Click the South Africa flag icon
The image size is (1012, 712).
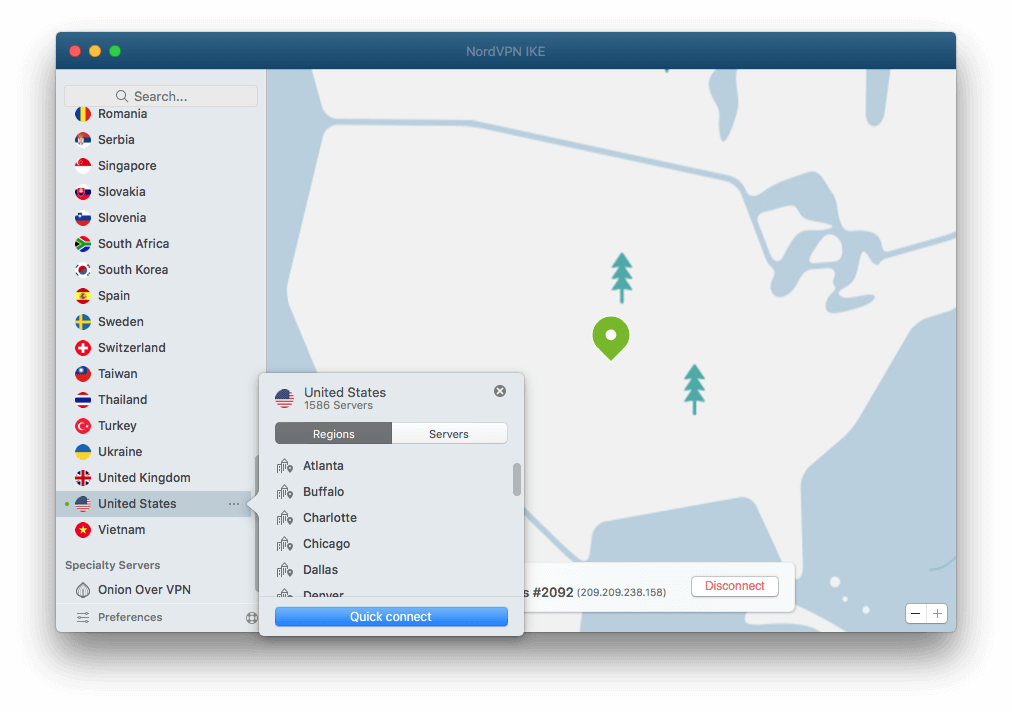click(x=83, y=244)
